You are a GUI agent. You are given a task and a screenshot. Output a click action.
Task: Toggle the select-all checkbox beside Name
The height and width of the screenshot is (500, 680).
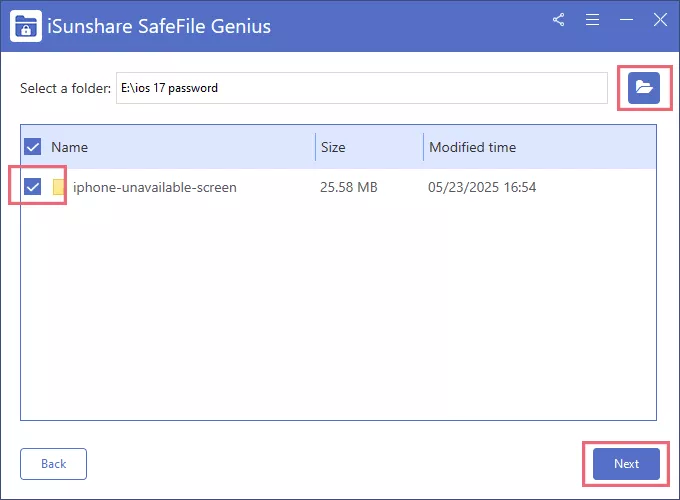(33, 147)
